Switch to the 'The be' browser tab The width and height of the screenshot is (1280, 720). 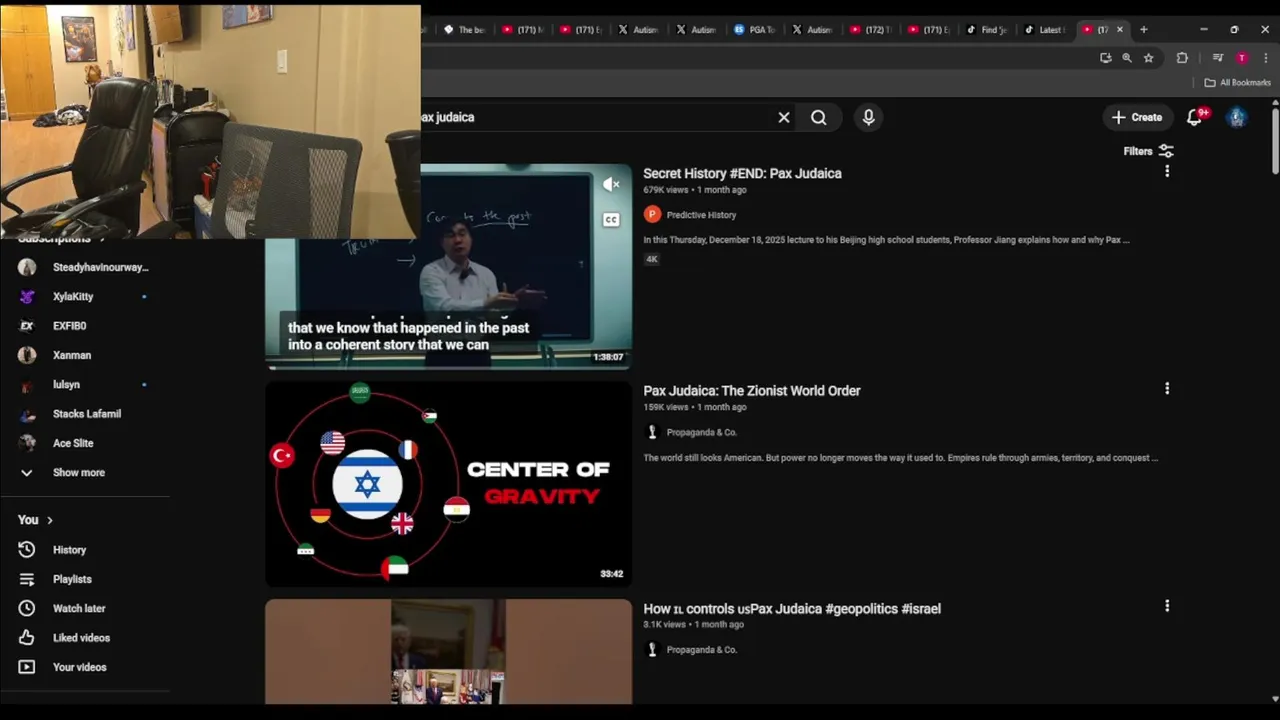pyautogui.click(x=464, y=30)
